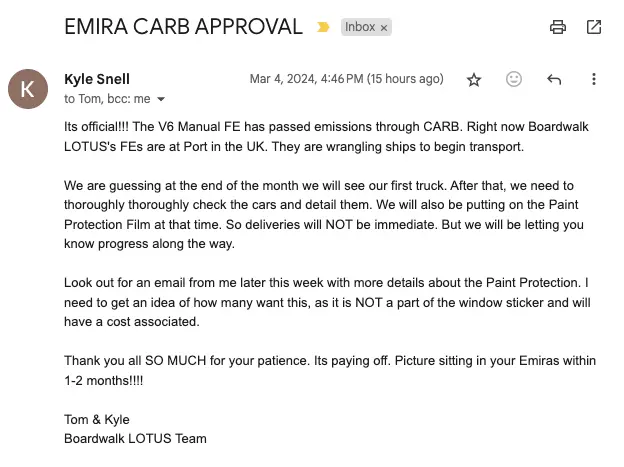The width and height of the screenshot is (624, 467).
Task: Star the message from Kyle Snell
Action: (x=474, y=80)
